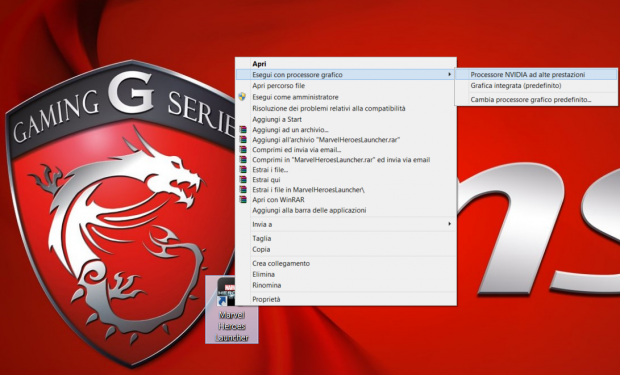Select Estrai qui

coord(346,180)
